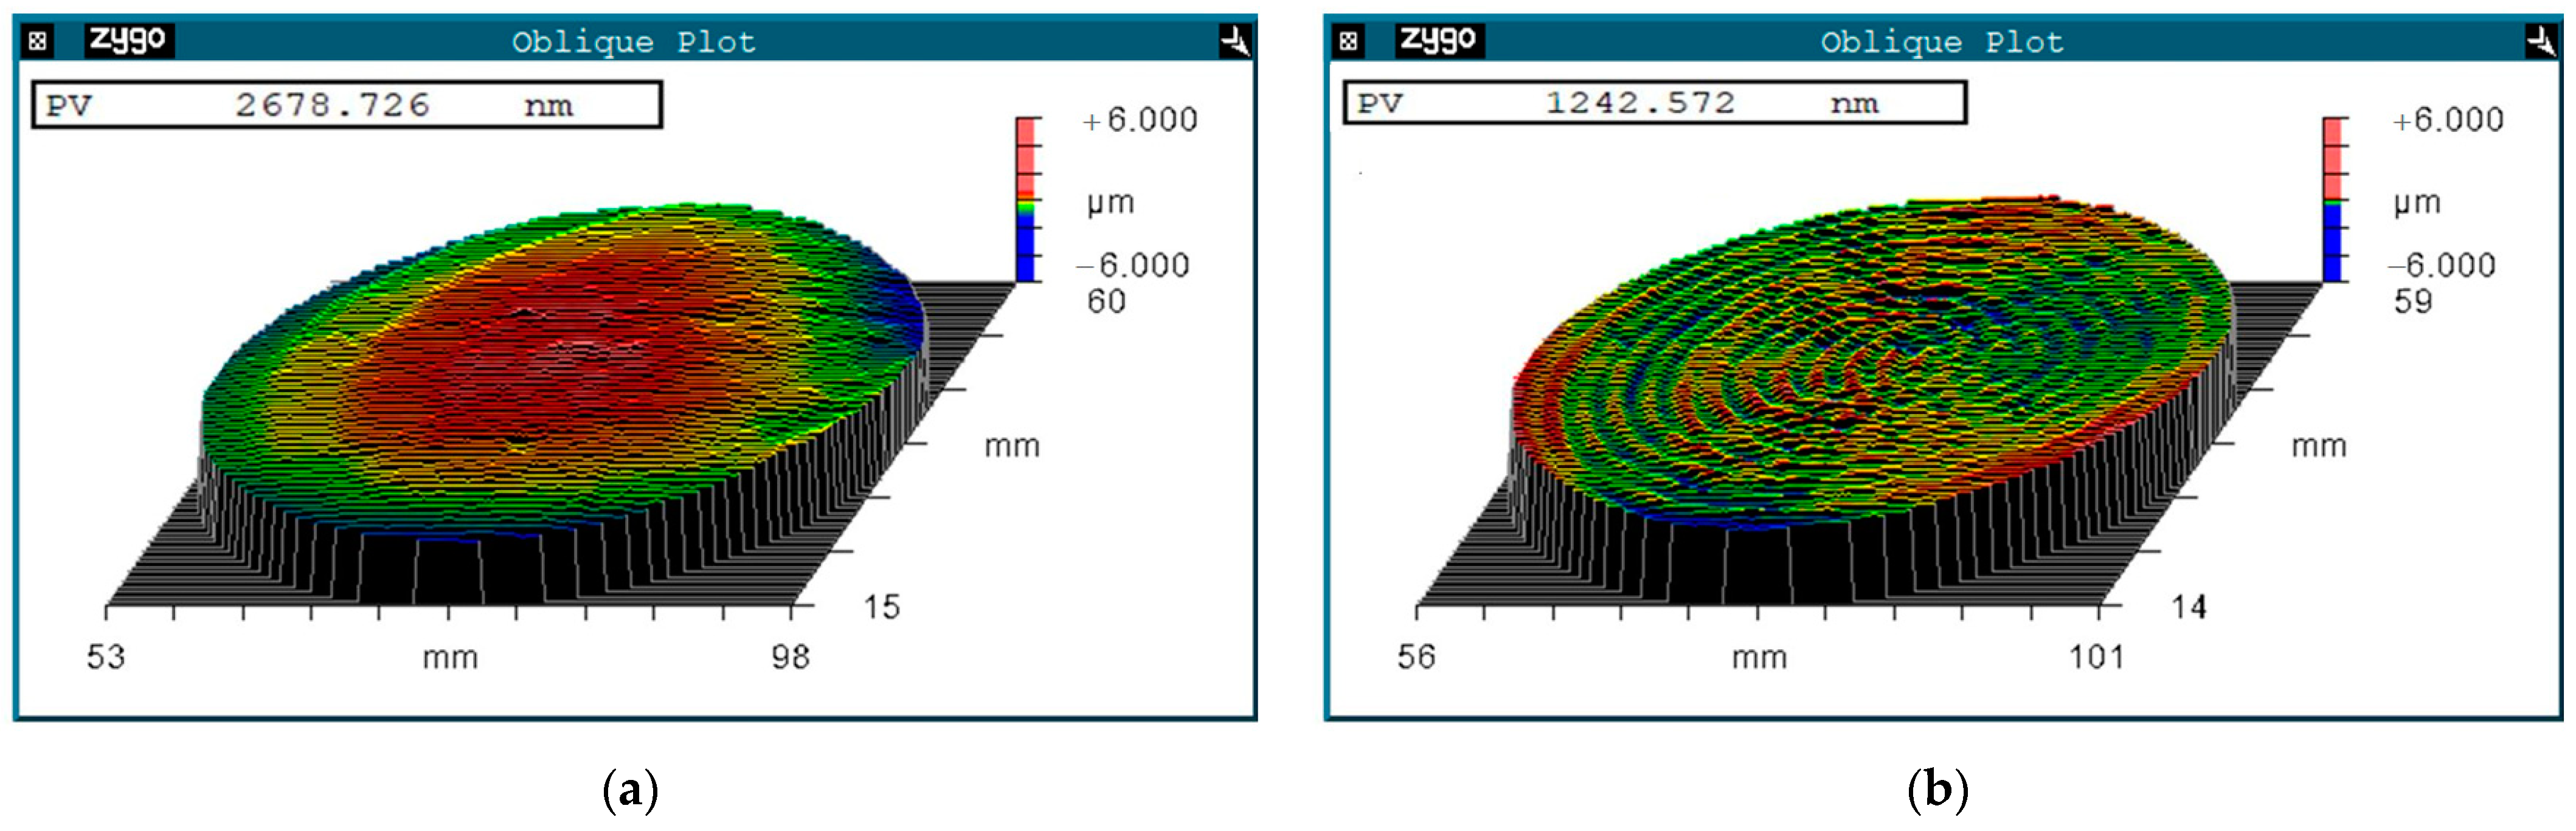The height and width of the screenshot is (831, 2576).
Task: Click x-axis value 53 in plot (a)
Action: [x=106, y=657]
